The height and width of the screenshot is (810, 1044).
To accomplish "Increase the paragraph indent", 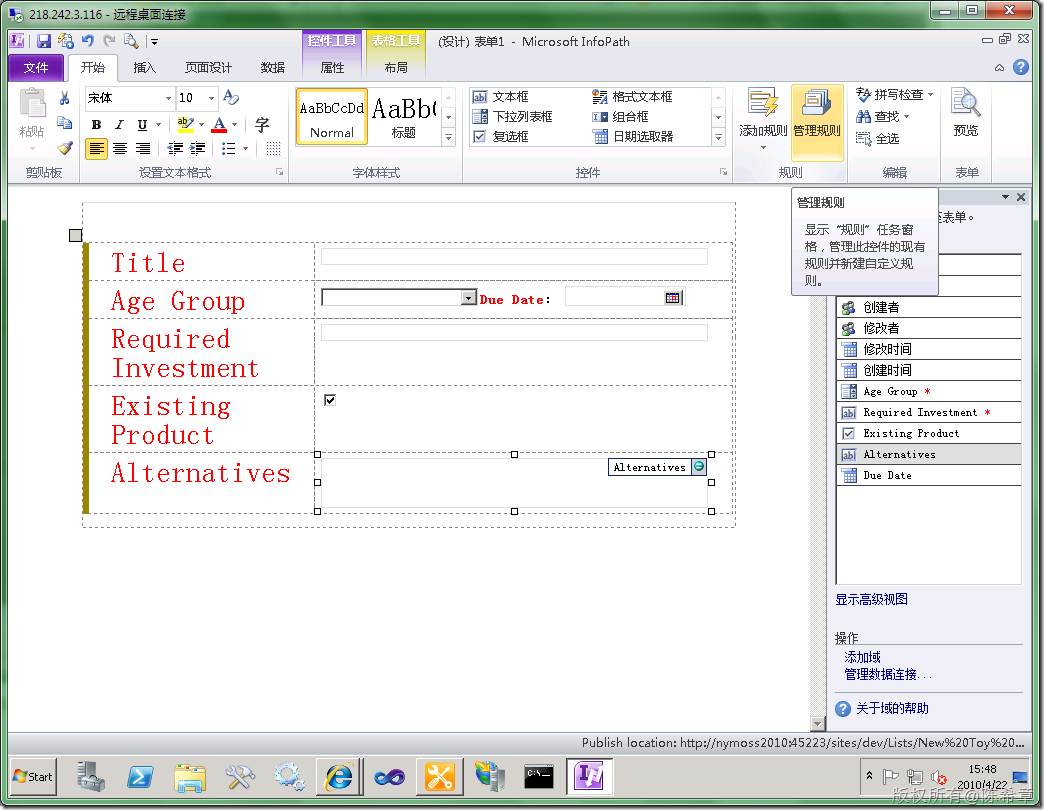I will pos(198,148).
